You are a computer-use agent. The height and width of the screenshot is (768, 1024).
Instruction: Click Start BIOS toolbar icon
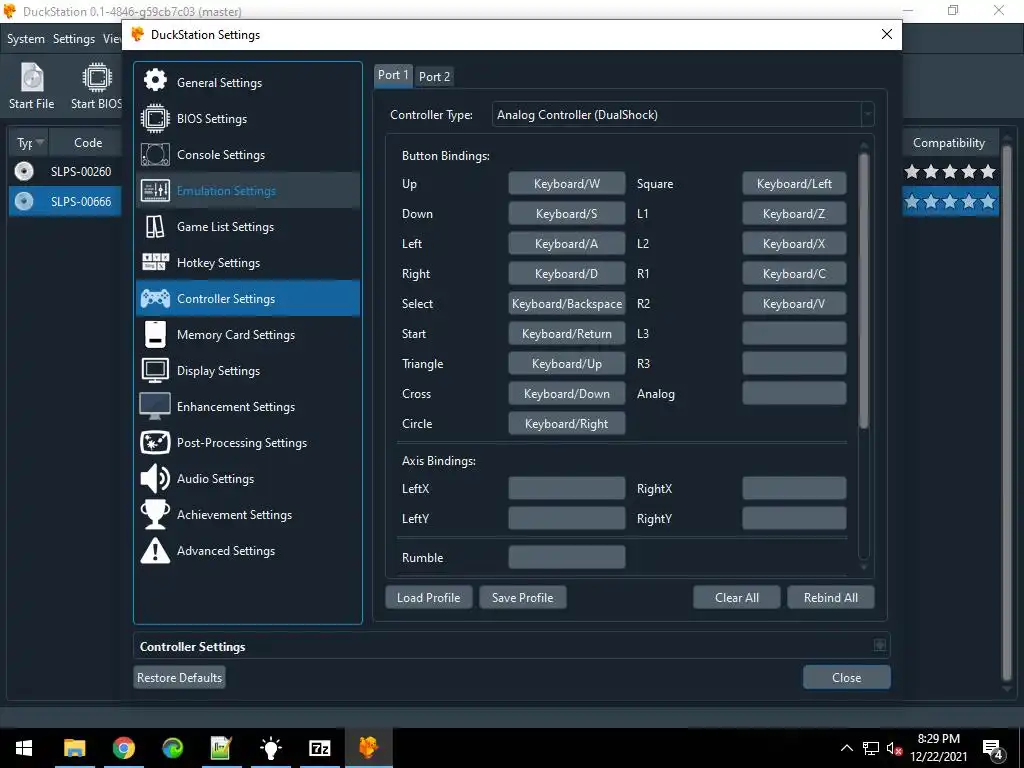pos(97,78)
